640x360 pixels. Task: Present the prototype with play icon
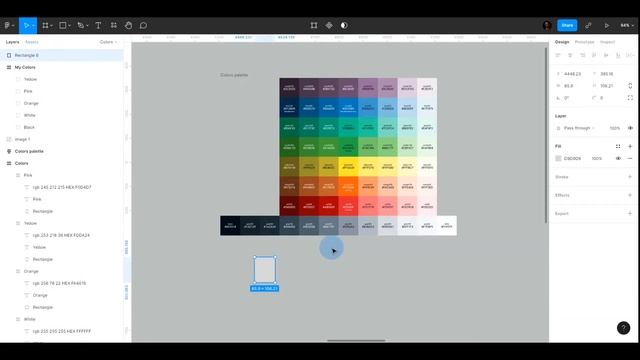[x=607, y=25]
